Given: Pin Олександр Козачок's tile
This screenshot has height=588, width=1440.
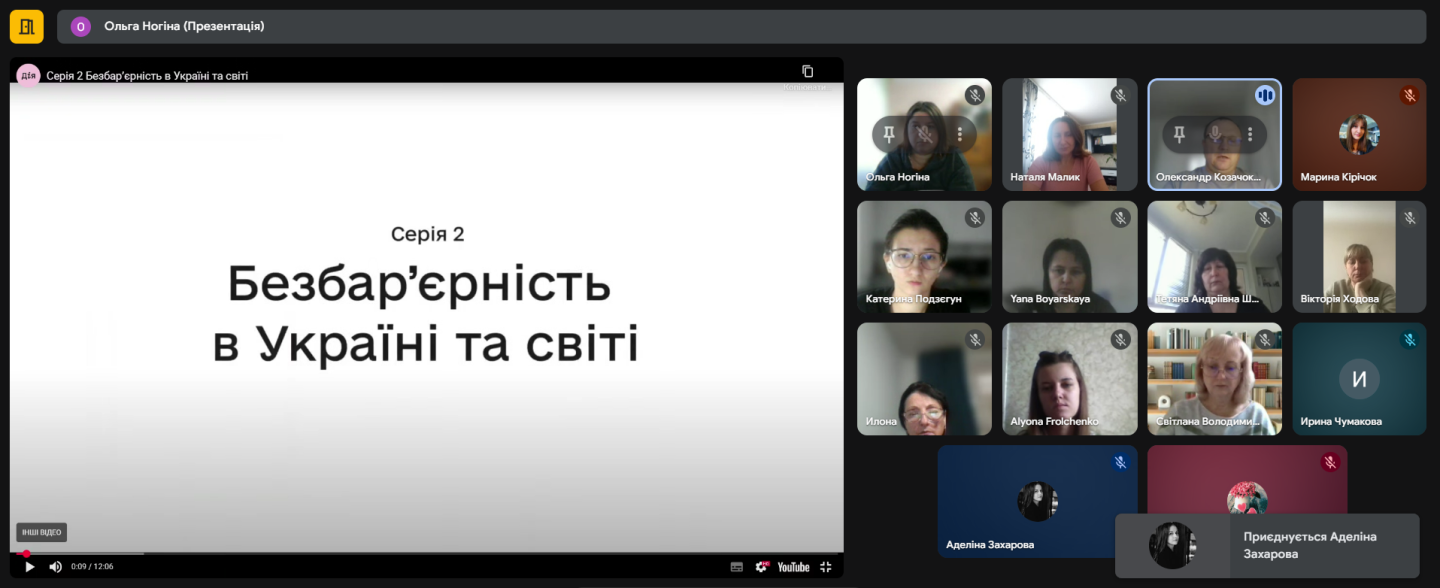Looking at the screenshot, I should tap(1179, 134).
